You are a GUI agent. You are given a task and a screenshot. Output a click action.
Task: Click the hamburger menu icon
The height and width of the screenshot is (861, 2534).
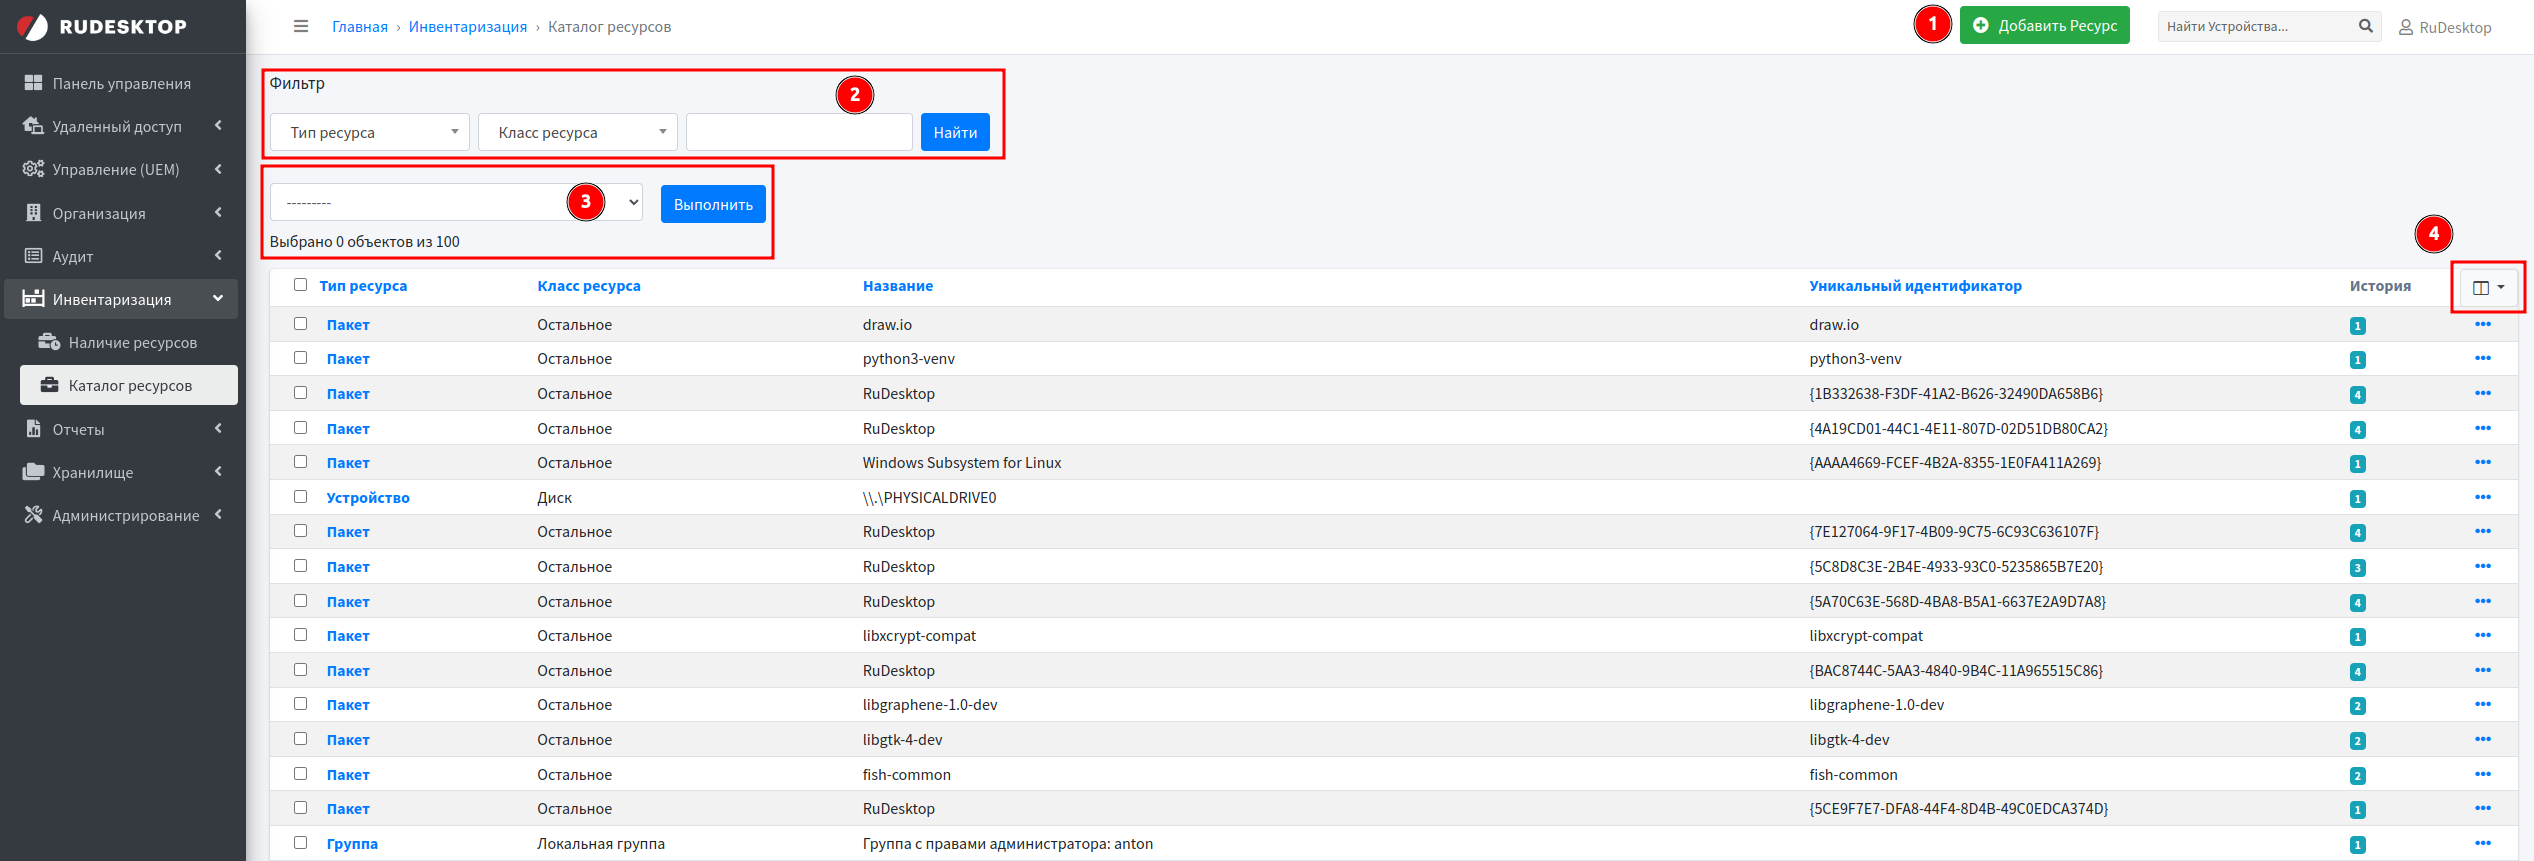[x=301, y=27]
